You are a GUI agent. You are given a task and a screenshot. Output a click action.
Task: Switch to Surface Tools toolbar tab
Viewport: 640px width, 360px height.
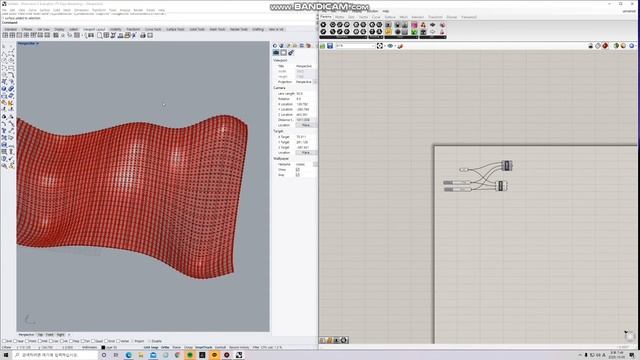click(175, 29)
